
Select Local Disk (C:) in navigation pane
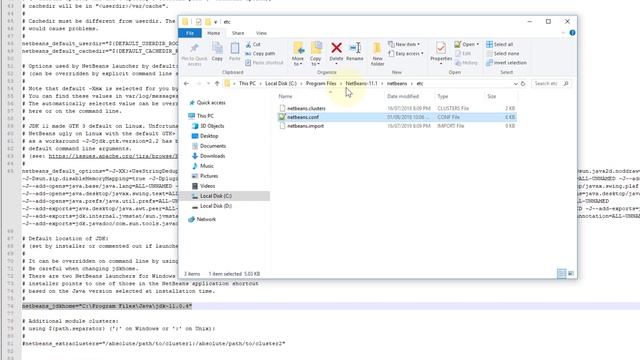216,196
